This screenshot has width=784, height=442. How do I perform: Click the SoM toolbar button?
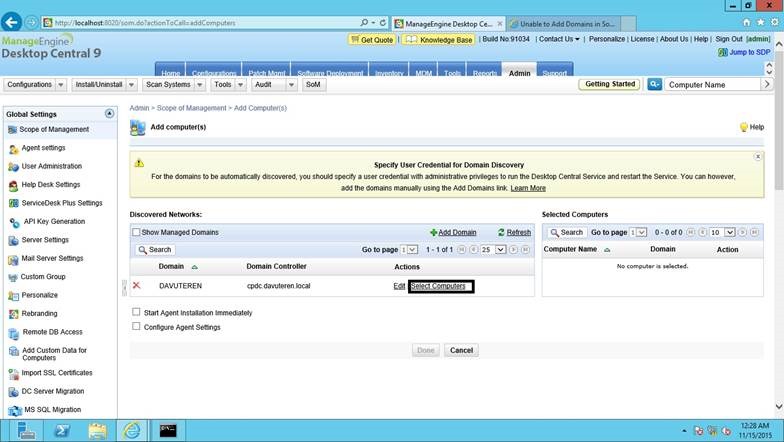tap(314, 84)
